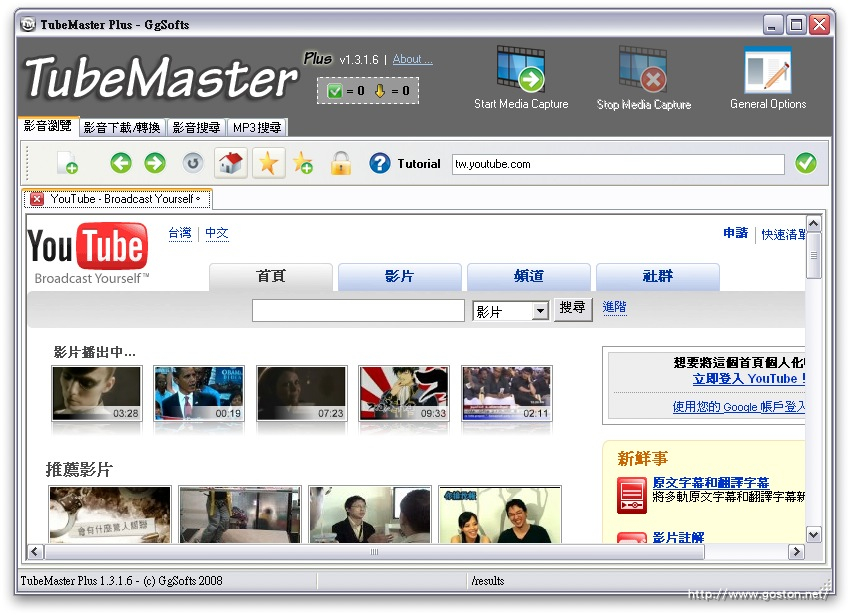Open the blurry street recommended video thumbnail
This screenshot has width=850, height=615.
click(240, 515)
